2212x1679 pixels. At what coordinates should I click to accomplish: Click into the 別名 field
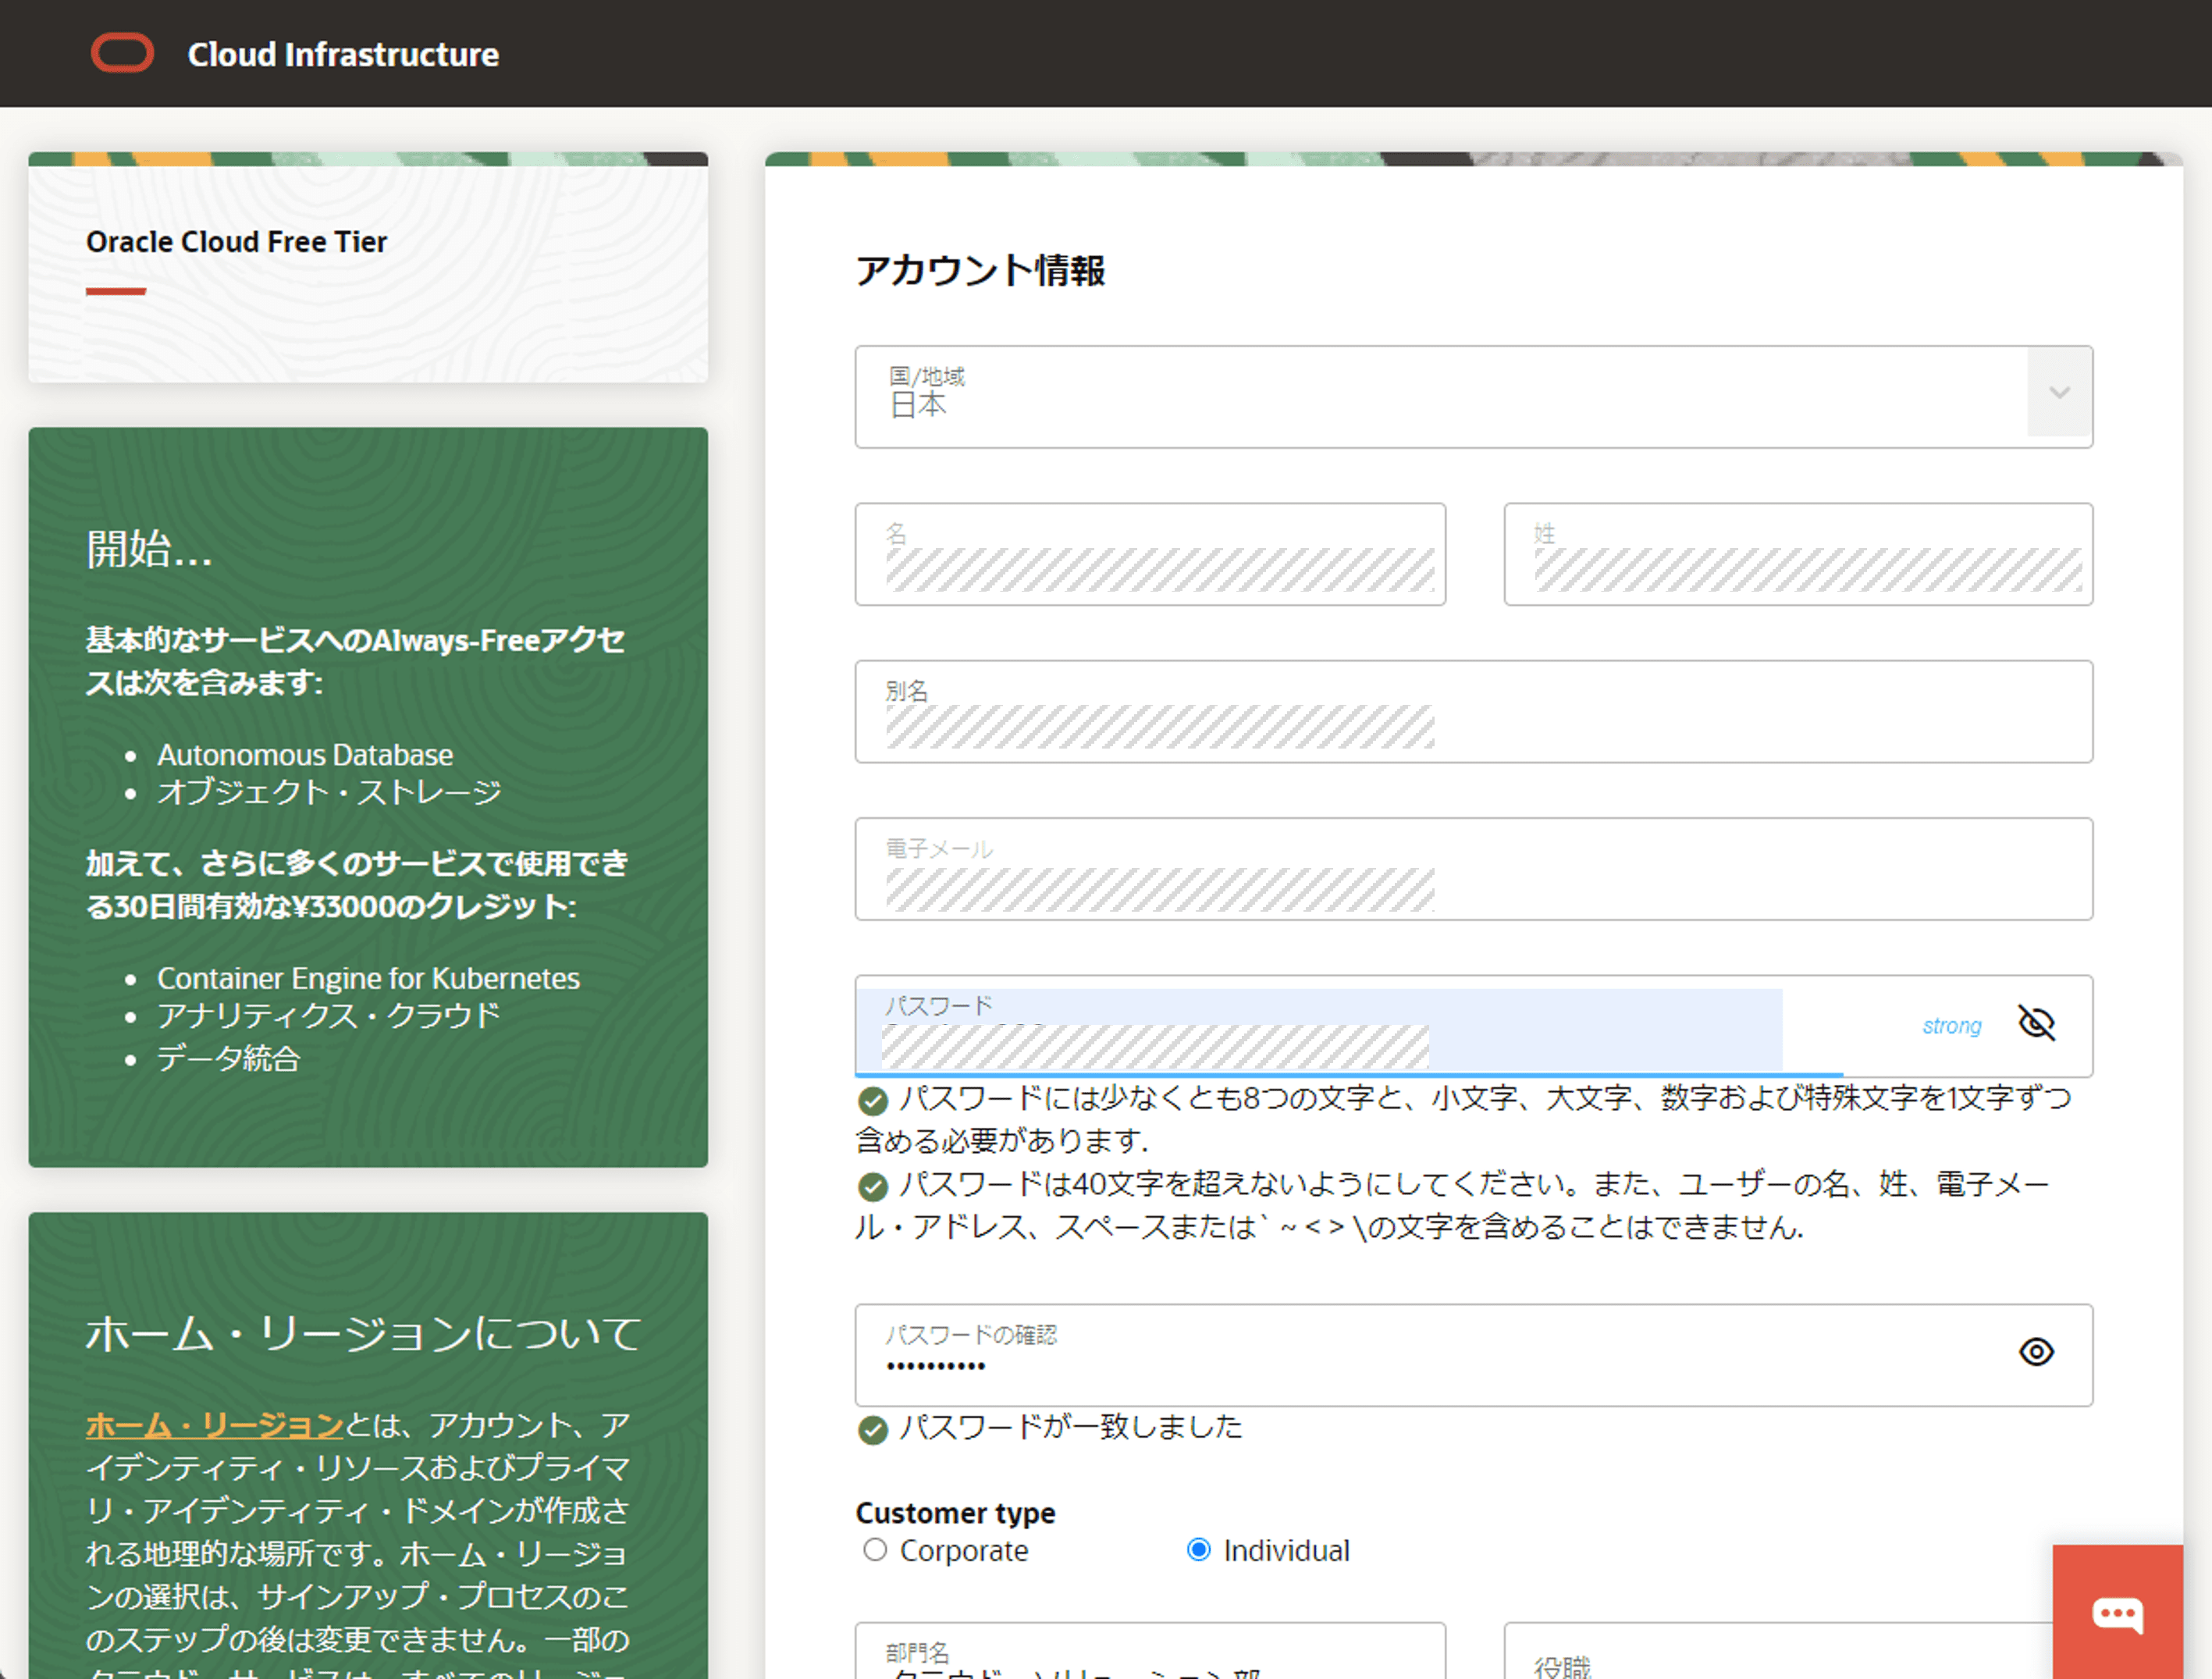[x=1473, y=711]
